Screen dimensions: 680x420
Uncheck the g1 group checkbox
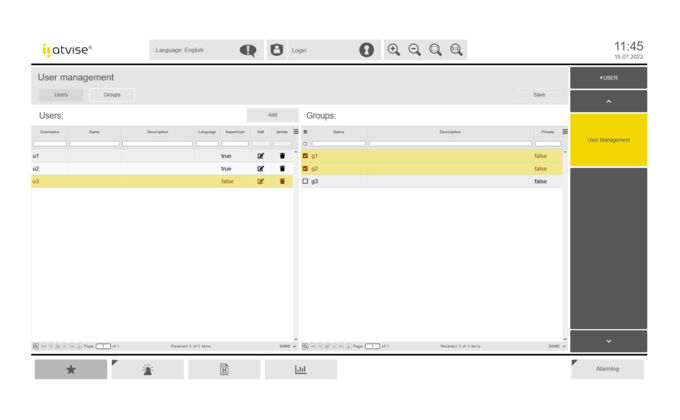[x=306, y=156]
